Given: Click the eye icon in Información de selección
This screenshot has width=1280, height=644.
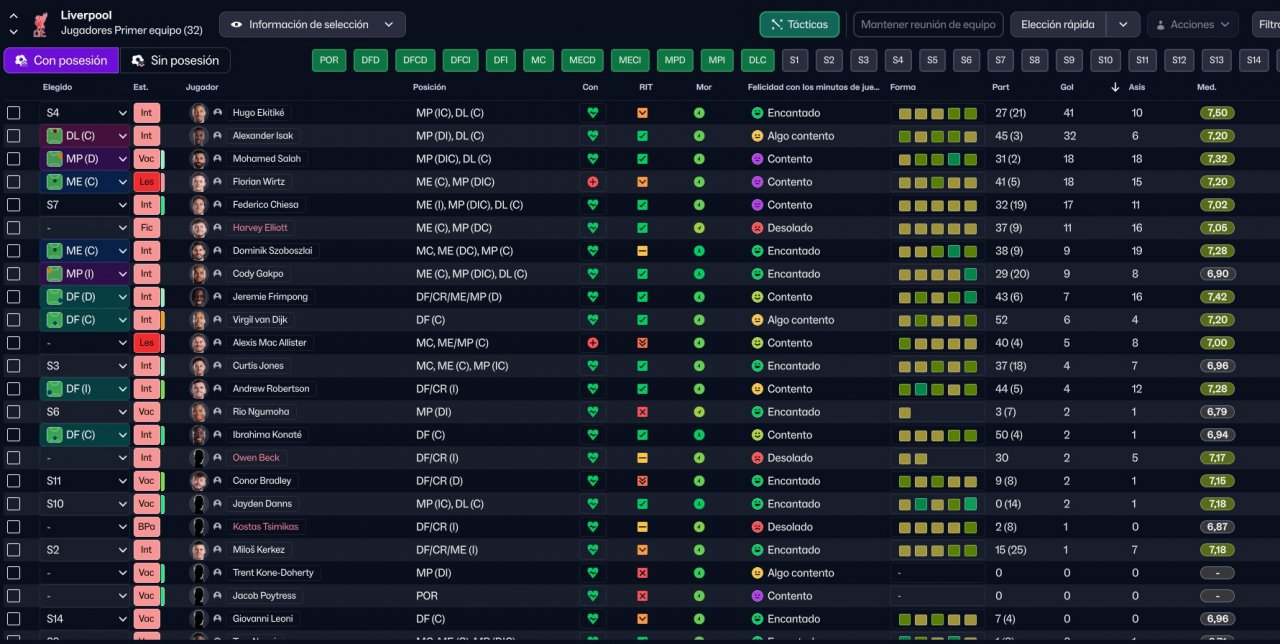Looking at the screenshot, I should coord(237,25).
